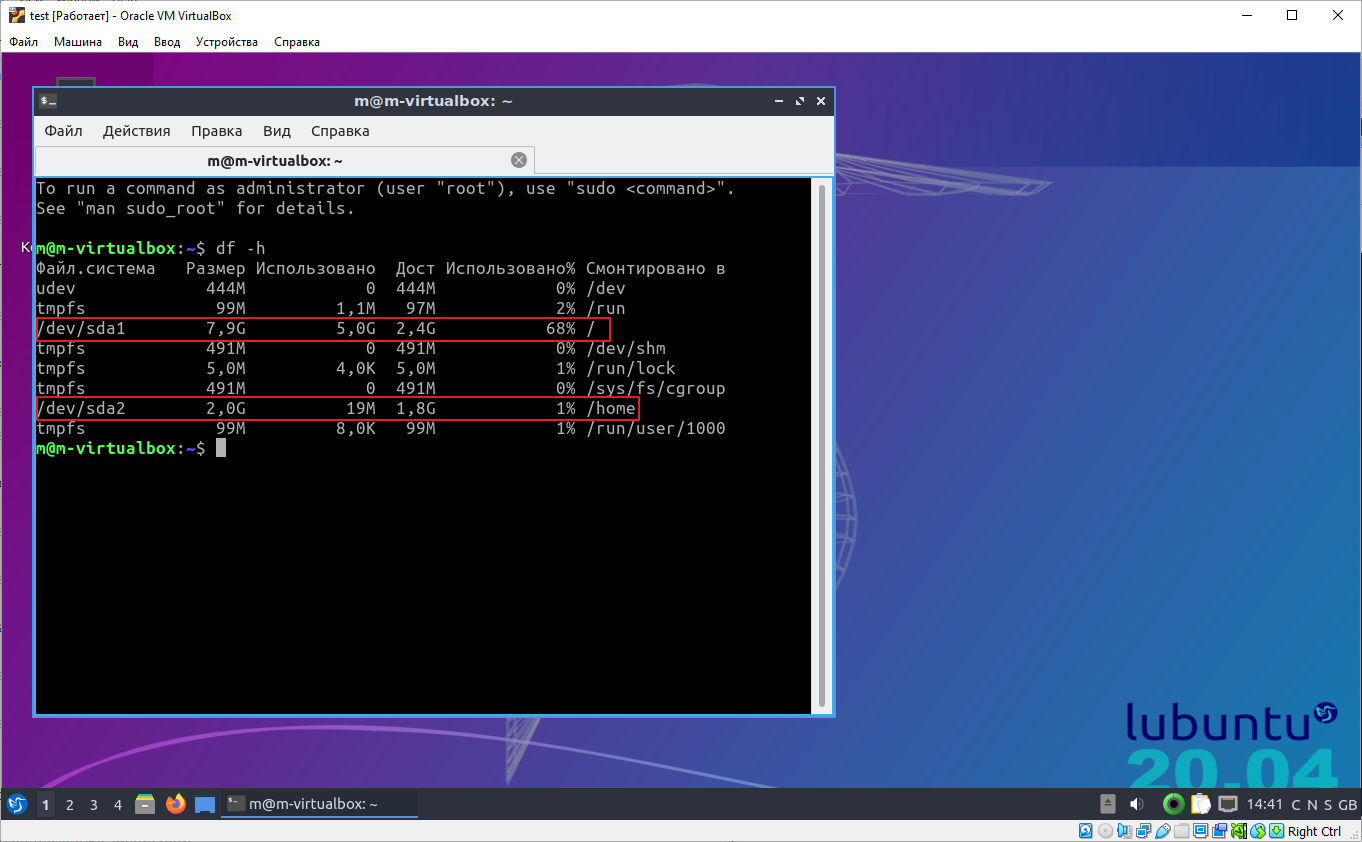Click the terminal window title bar icon
The image size is (1362, 842).
coord(48,101)
